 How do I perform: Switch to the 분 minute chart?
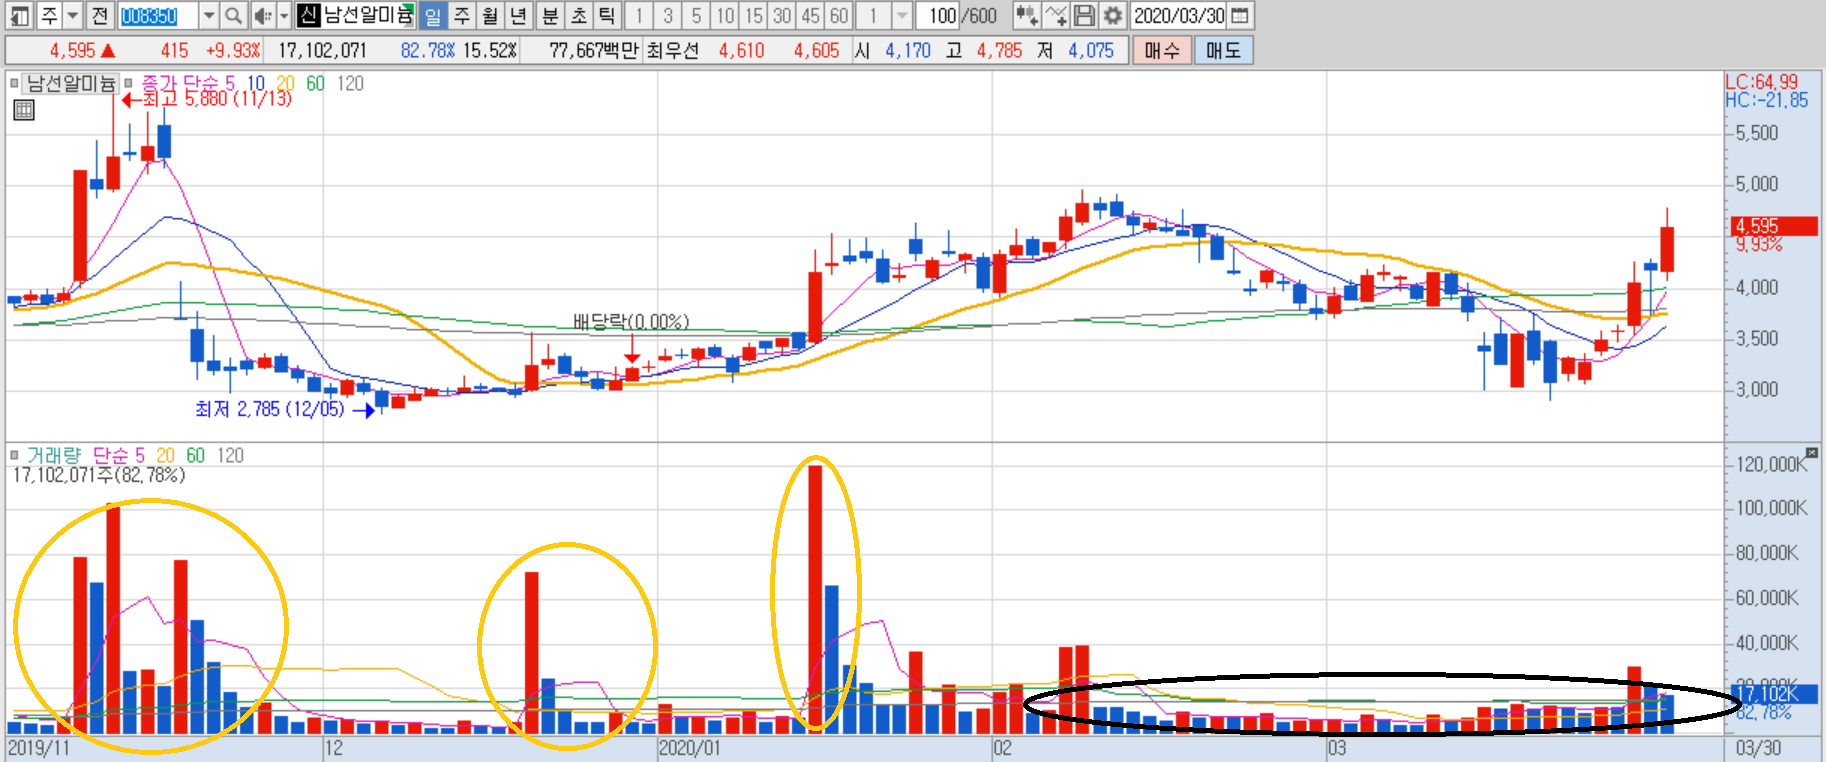pyautogui.click(x=550, y=15)
